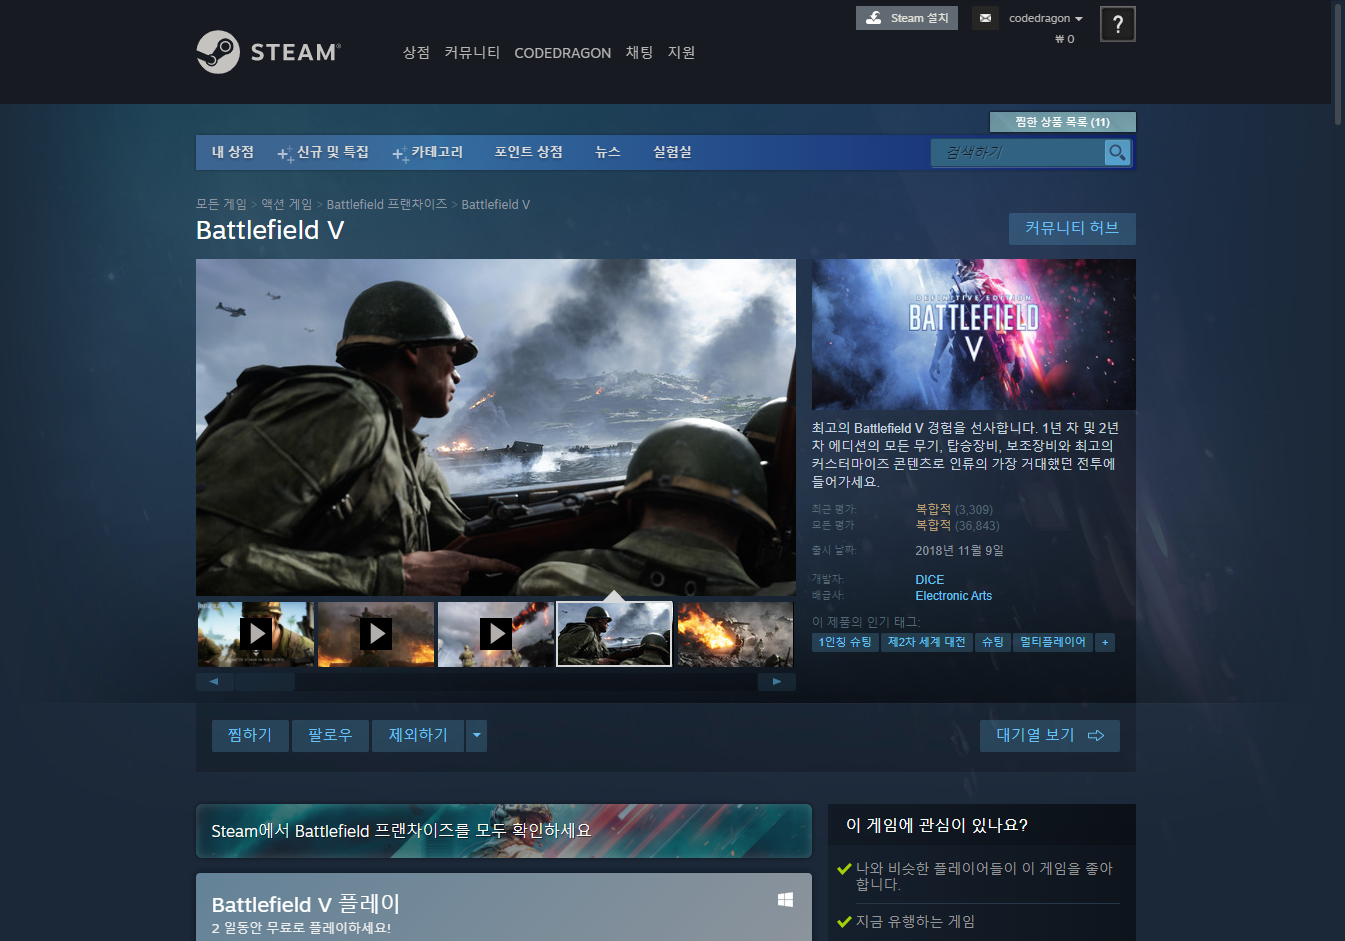Click the 팔로우 follow button
This screenshot has width=1345, height=941.
click(330, 735)
